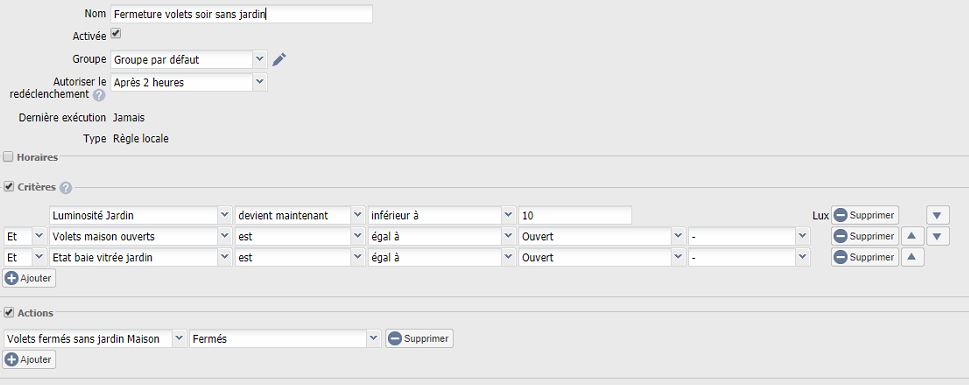The image size is (969, 385).
Task: Delete the Luminosité Jardin criterion
Action: [865, 216]
